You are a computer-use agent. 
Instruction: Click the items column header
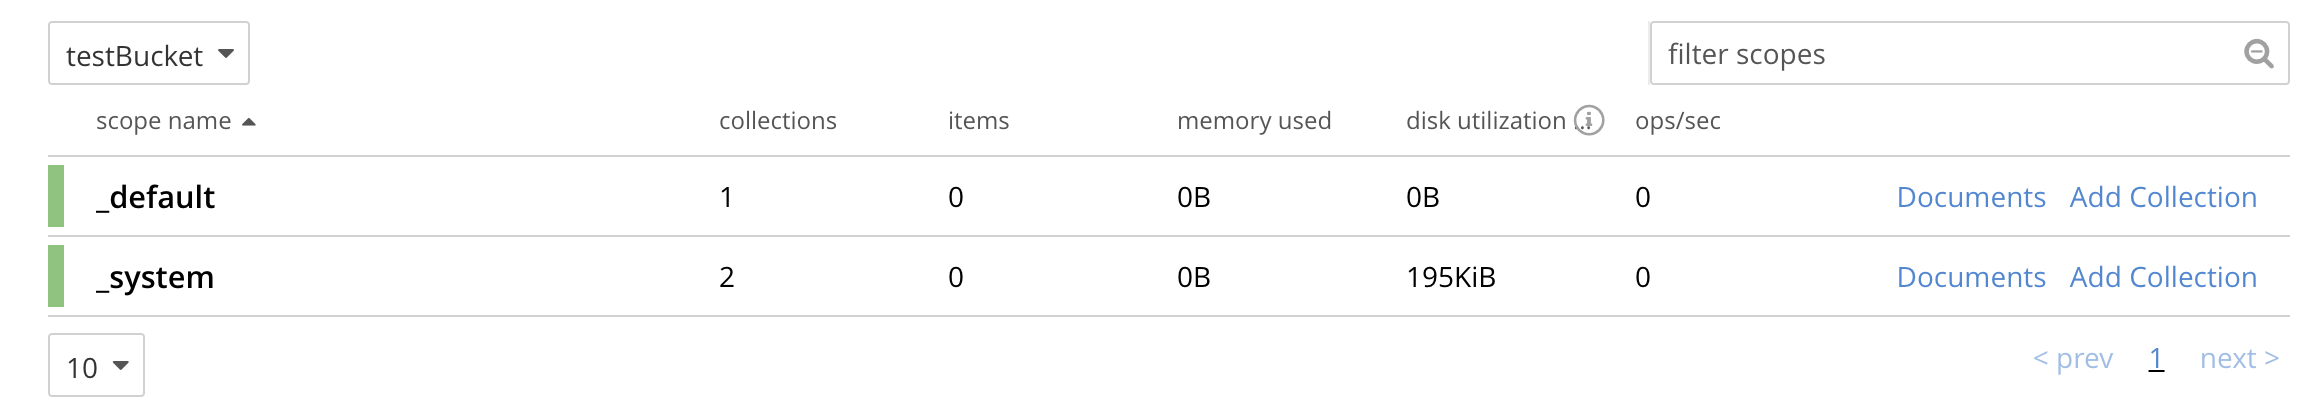pyautogui.click(x=978, y=121)
